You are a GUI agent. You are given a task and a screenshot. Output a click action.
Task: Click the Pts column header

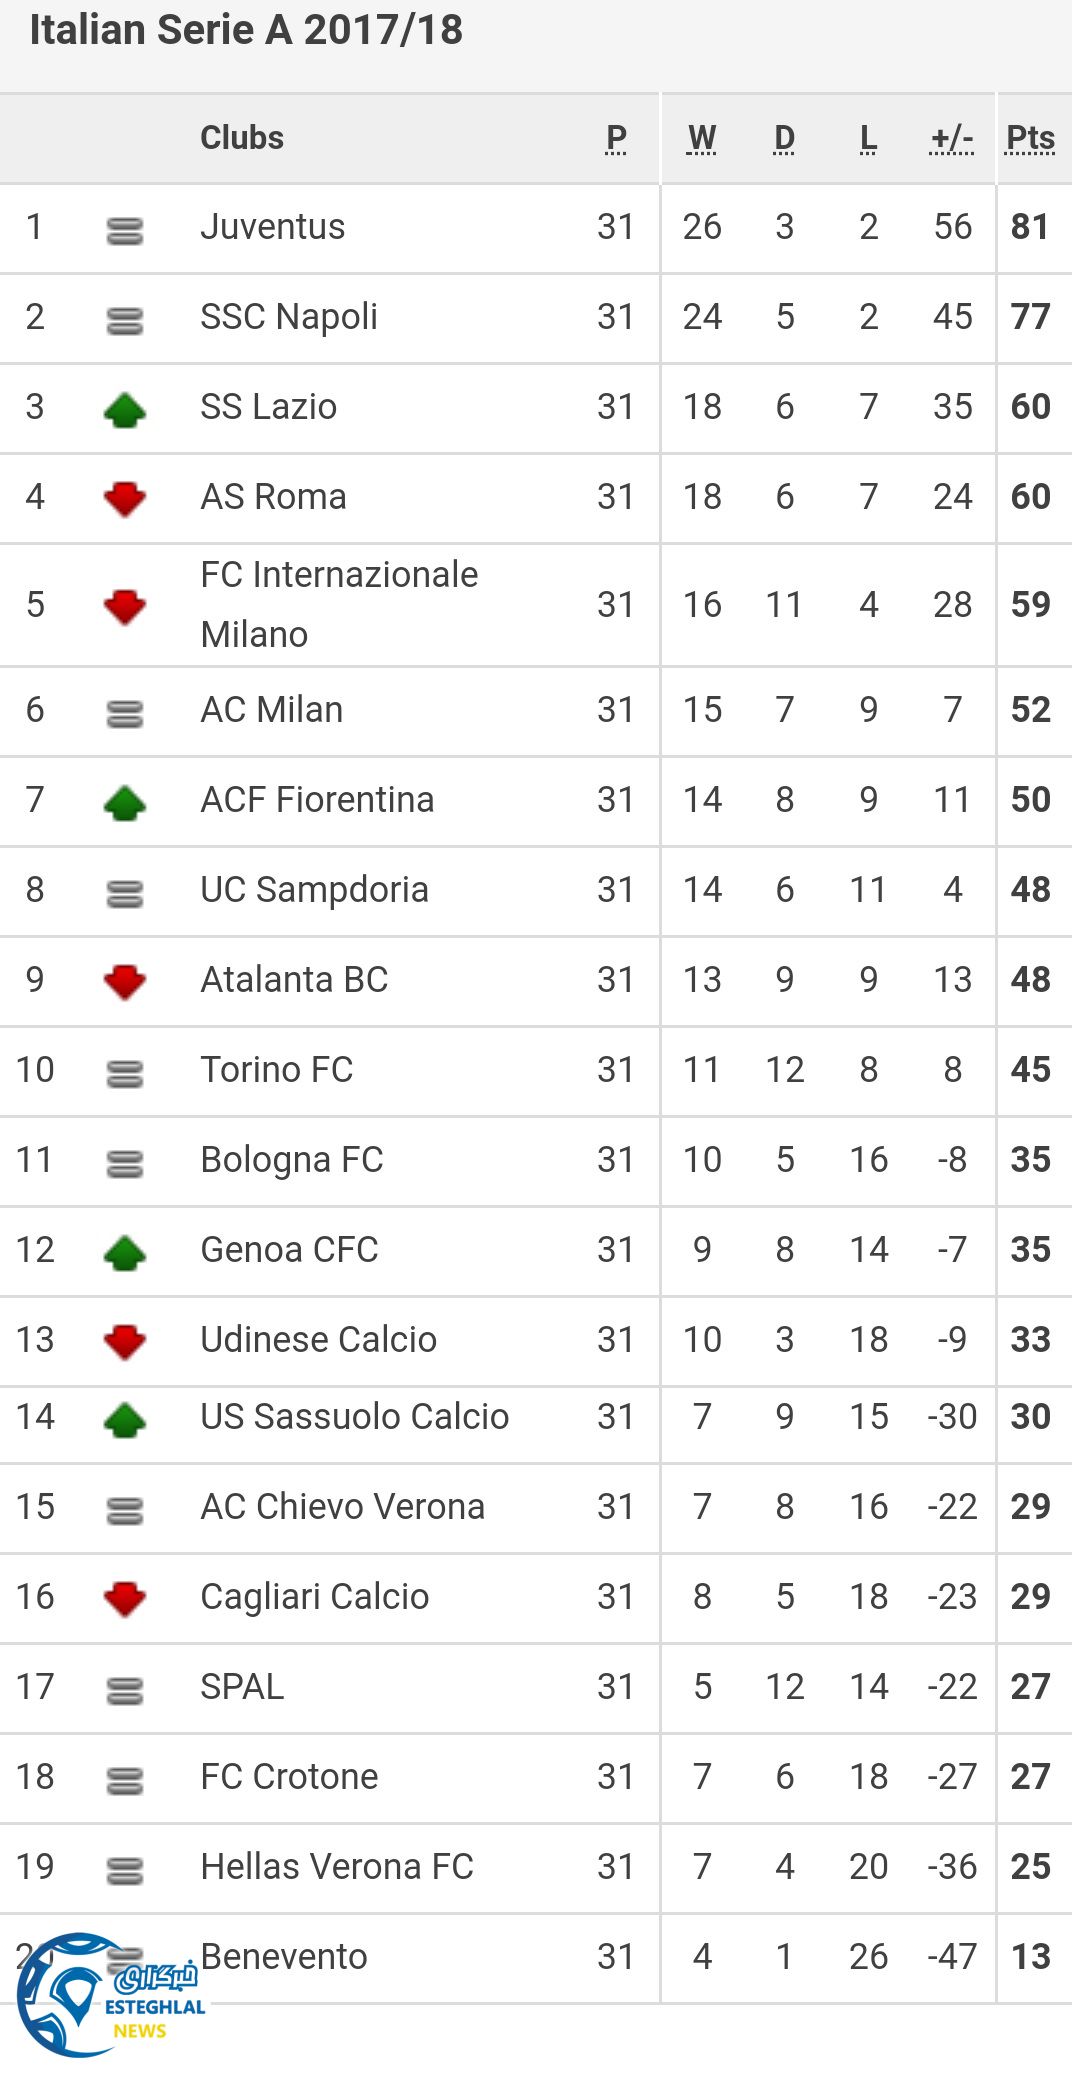pos(1030,138)
